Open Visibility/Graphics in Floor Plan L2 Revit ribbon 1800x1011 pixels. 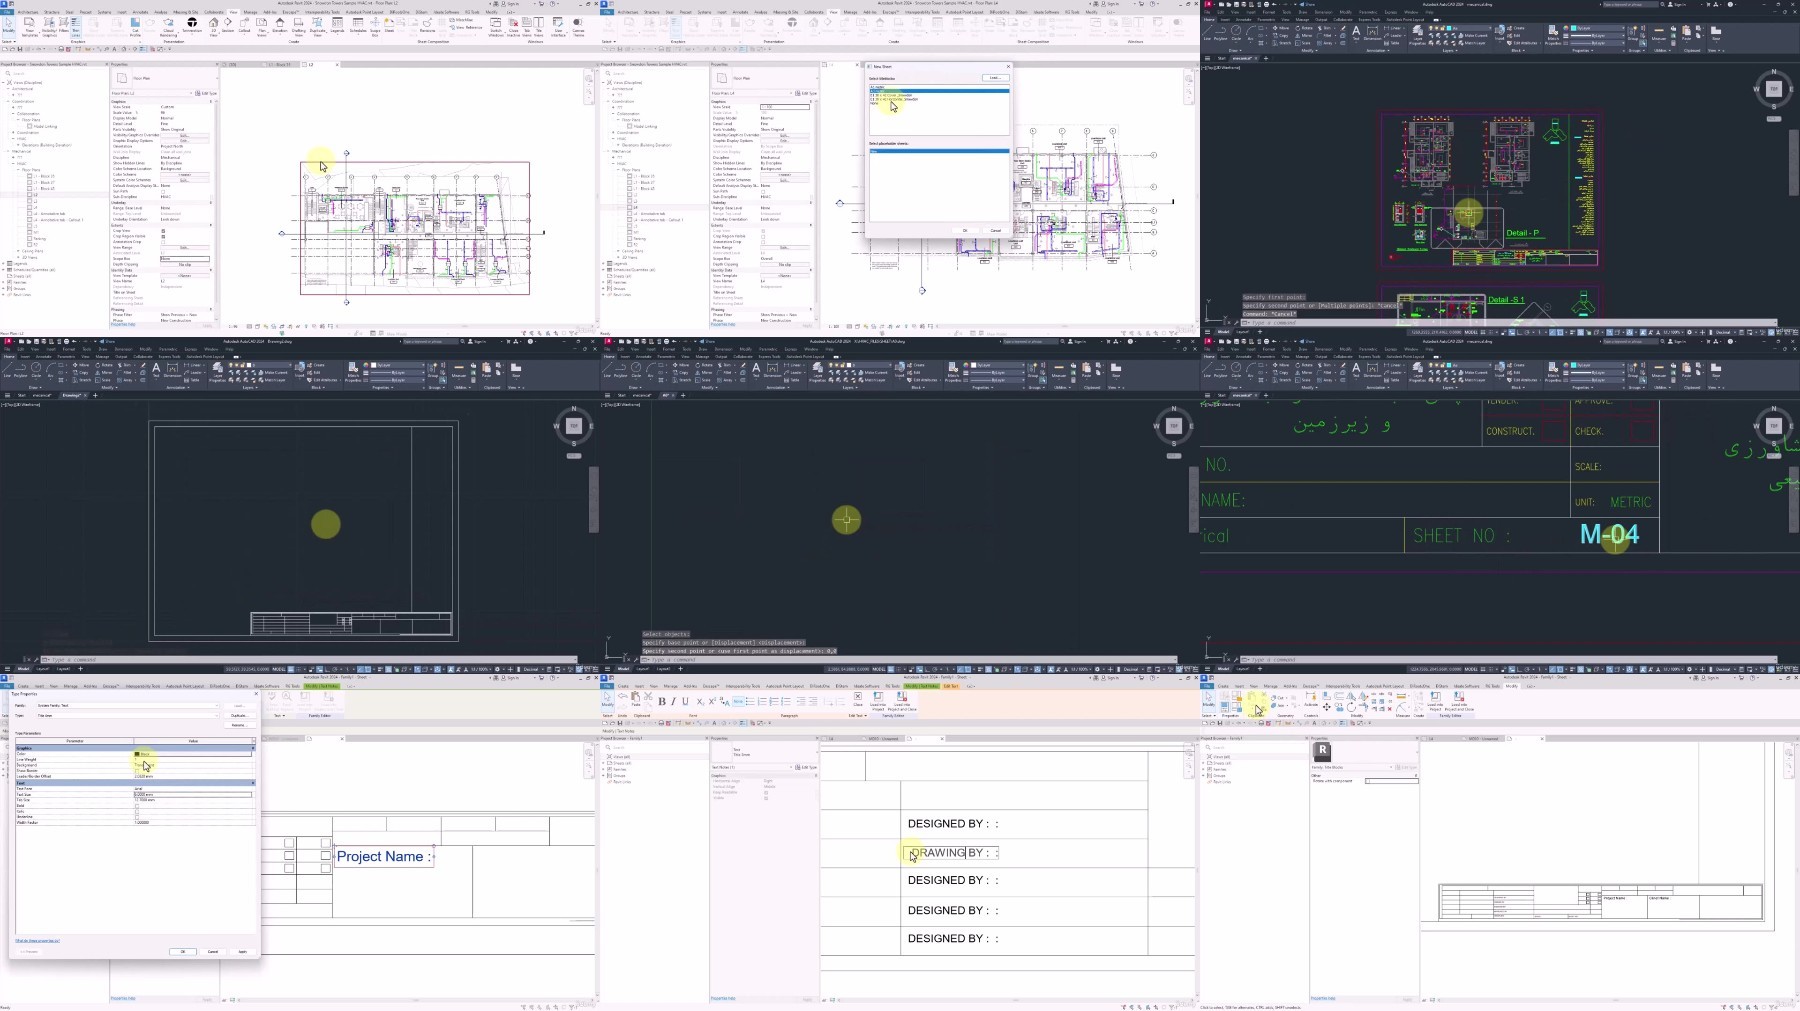click(x=49, y=27)
